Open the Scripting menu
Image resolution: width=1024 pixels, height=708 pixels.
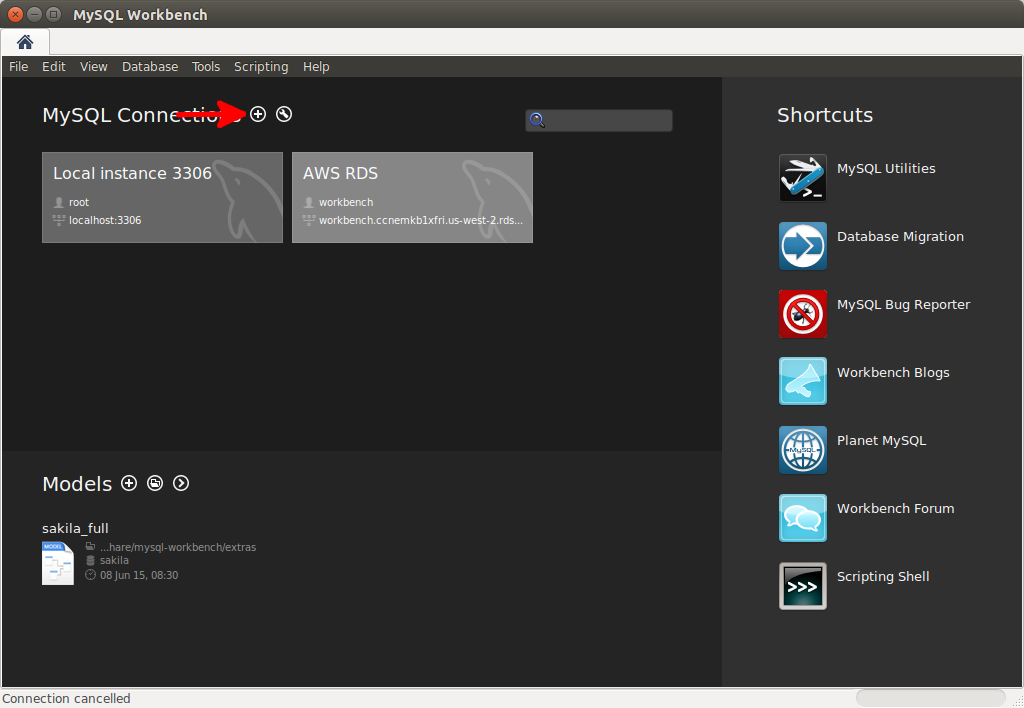point(261,67)
